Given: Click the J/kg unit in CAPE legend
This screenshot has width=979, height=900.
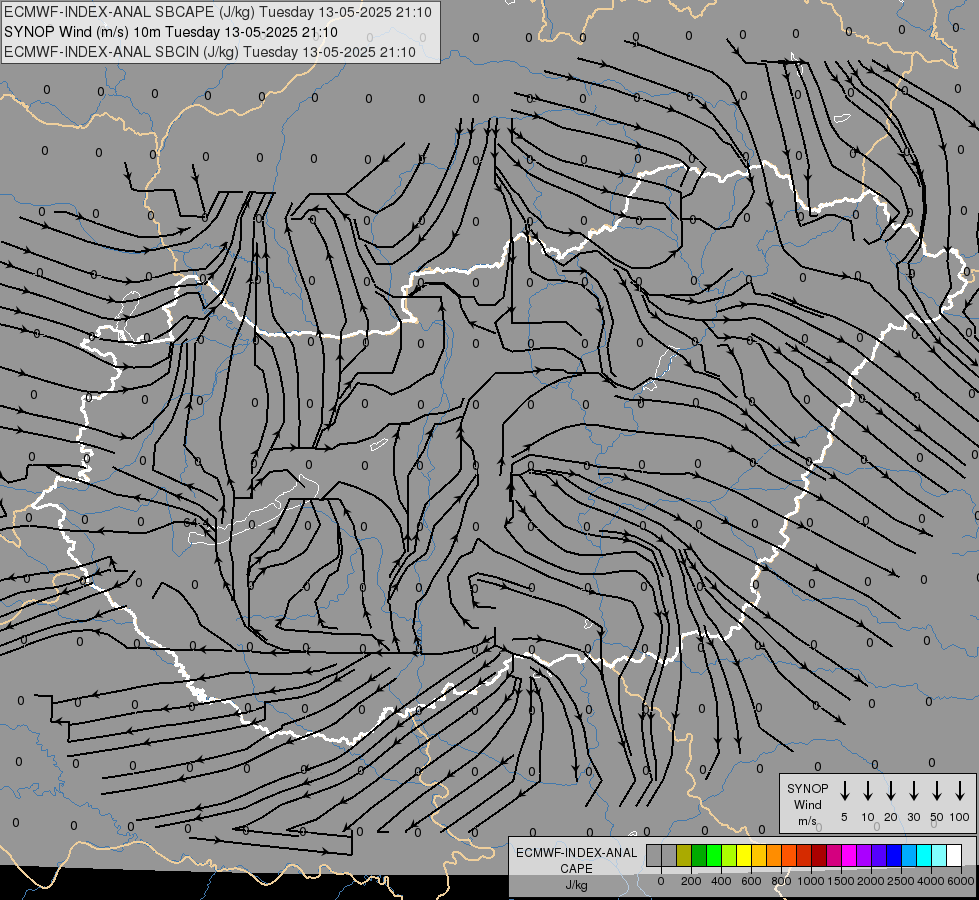Looking at the screenshot, I should (x=576, y=885).
